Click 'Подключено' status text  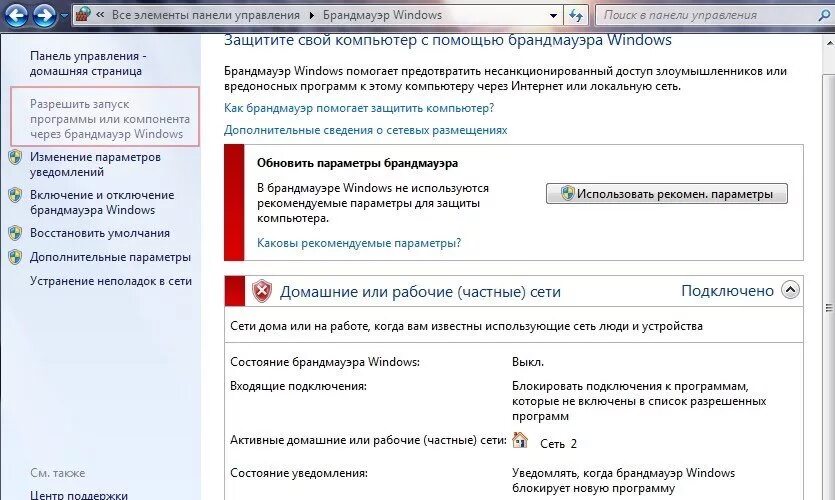pos(727,291)
